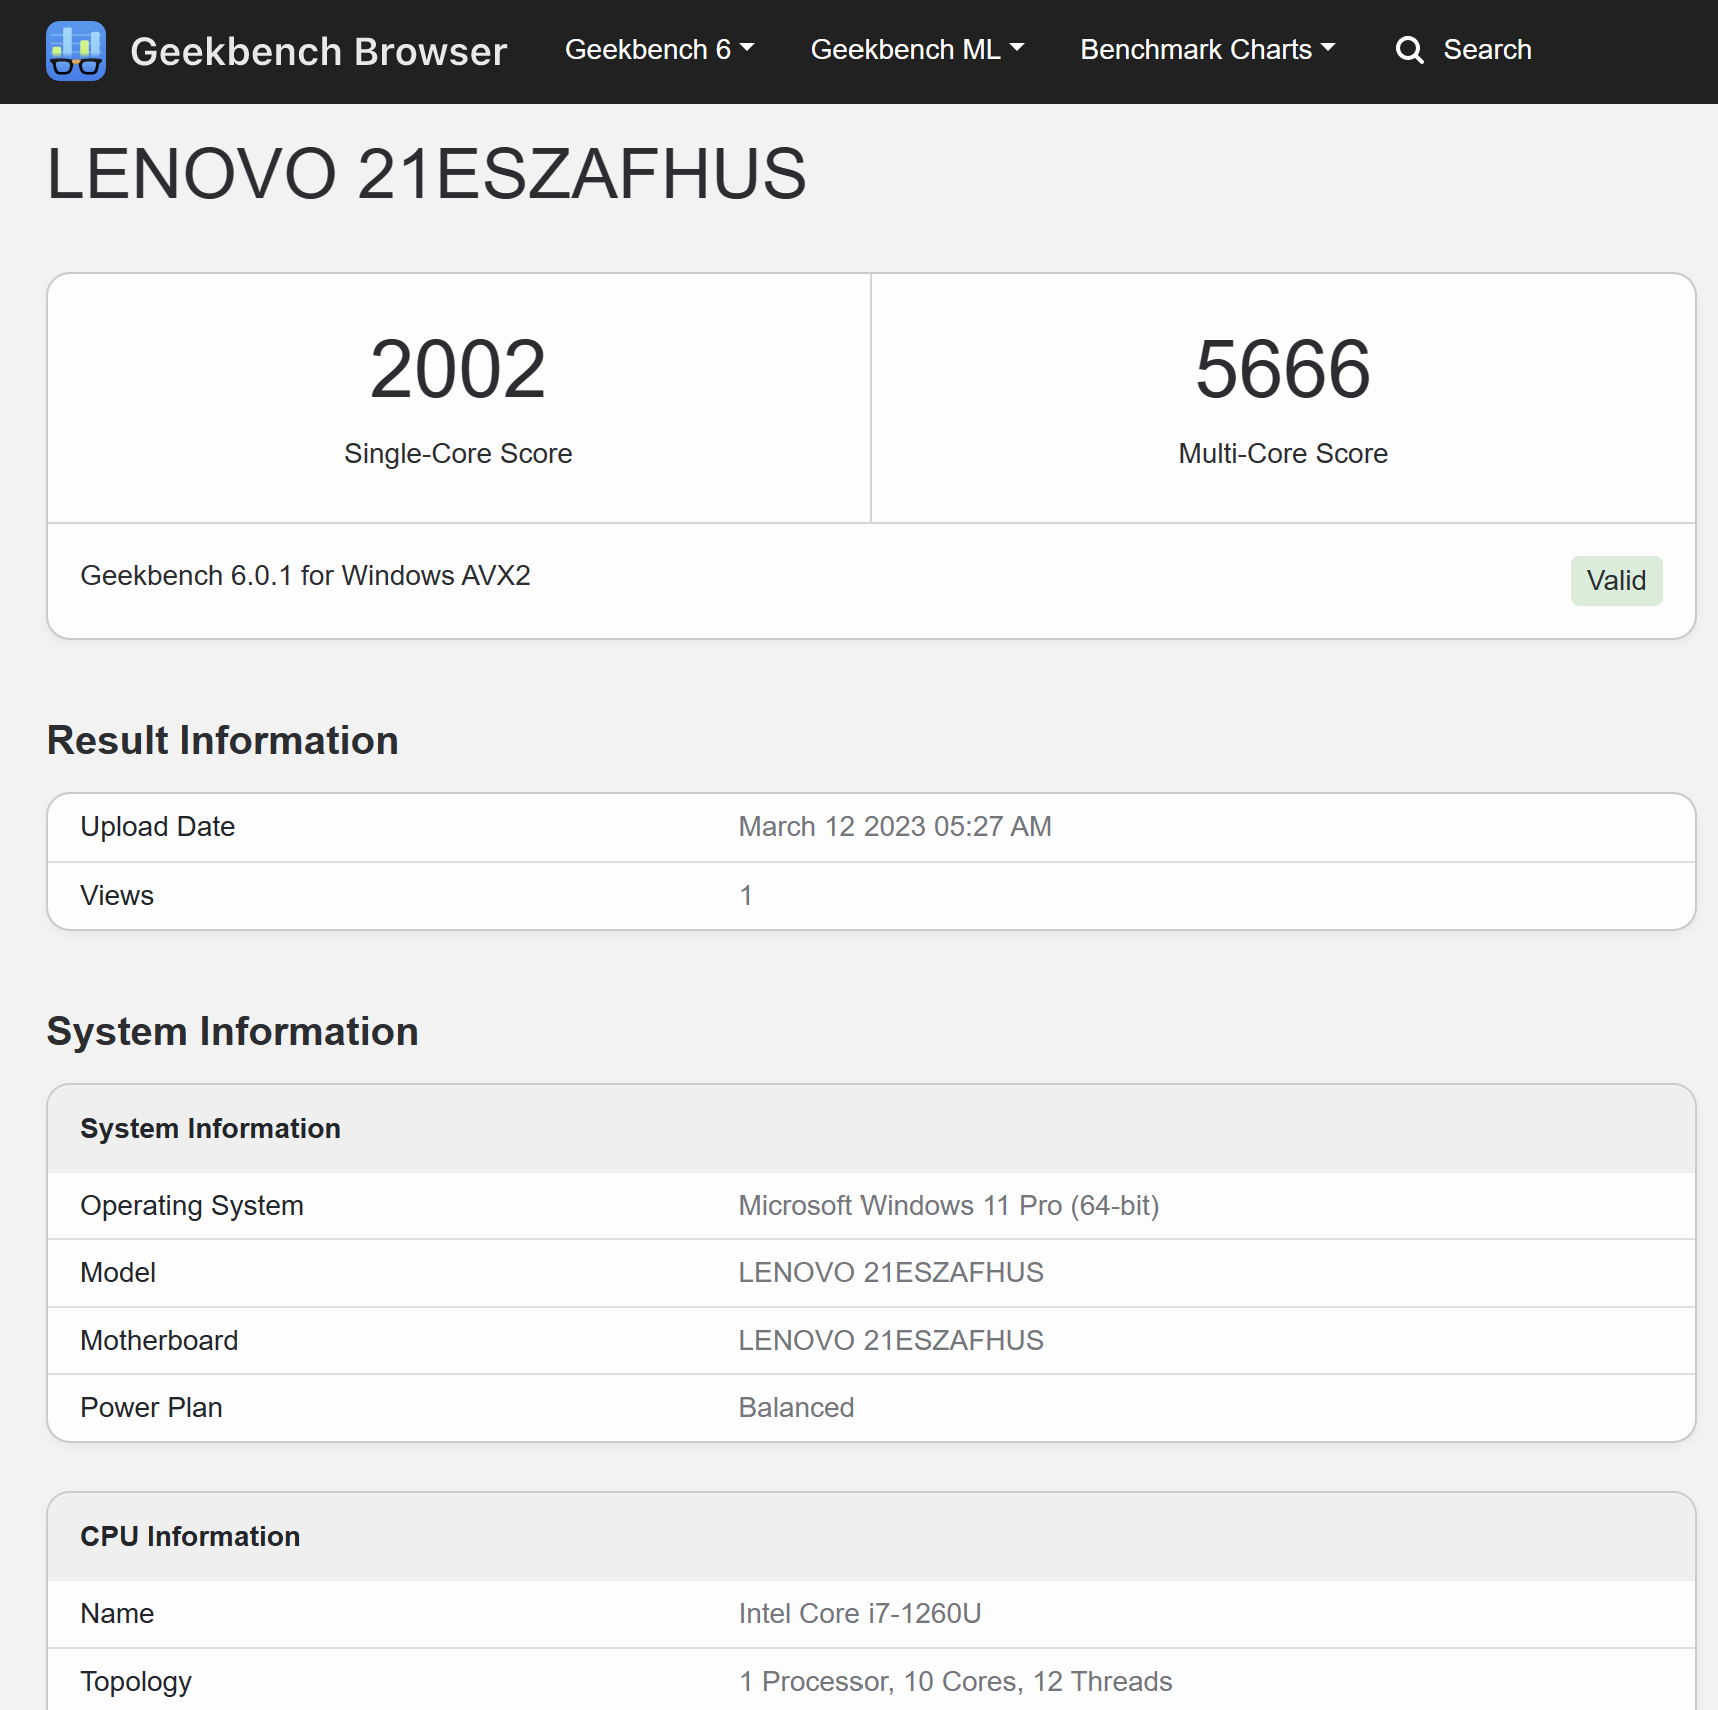This screenshot has width=1718, height=1710.
Task: Click the Geekbench logo icon
Action: coord(76,51)
